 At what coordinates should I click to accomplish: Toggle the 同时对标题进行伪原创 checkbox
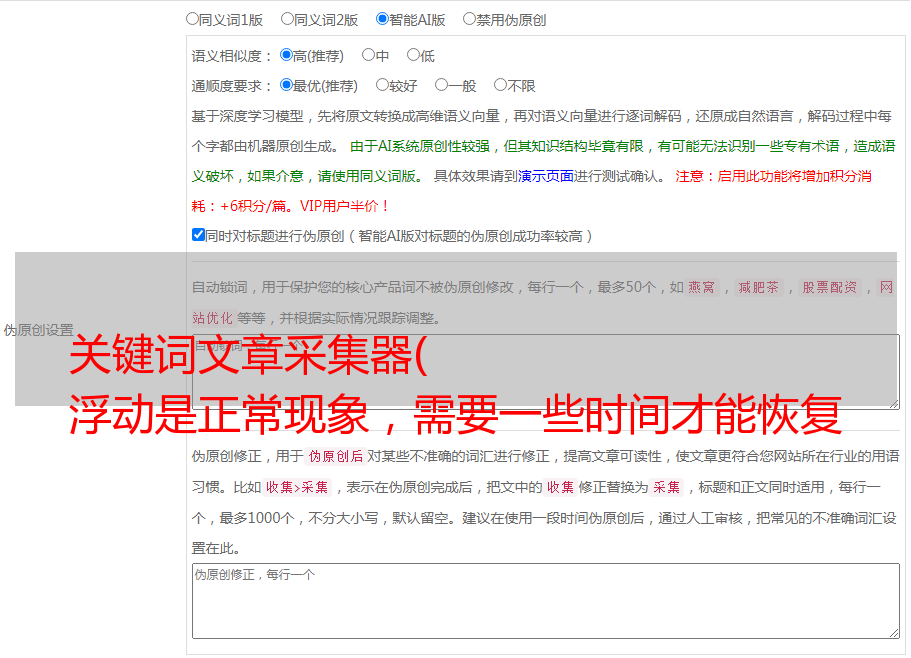click(x=198, y=235)
